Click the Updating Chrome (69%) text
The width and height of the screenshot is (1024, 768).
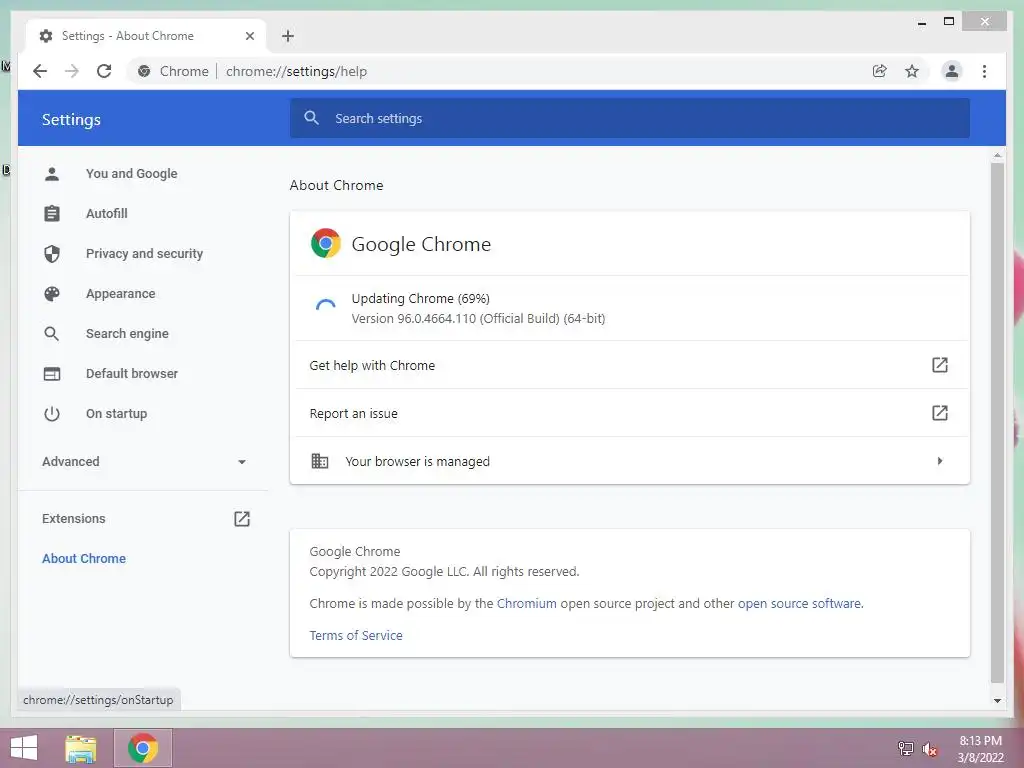421,298
